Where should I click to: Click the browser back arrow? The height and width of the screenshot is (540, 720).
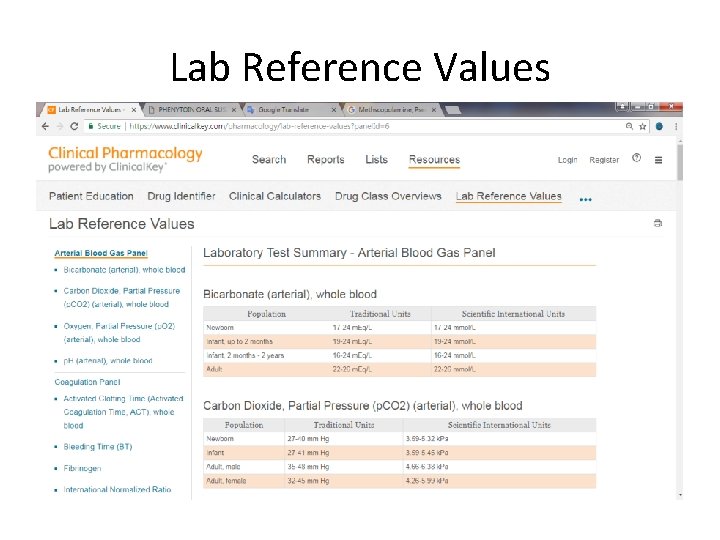click(45, 126)
